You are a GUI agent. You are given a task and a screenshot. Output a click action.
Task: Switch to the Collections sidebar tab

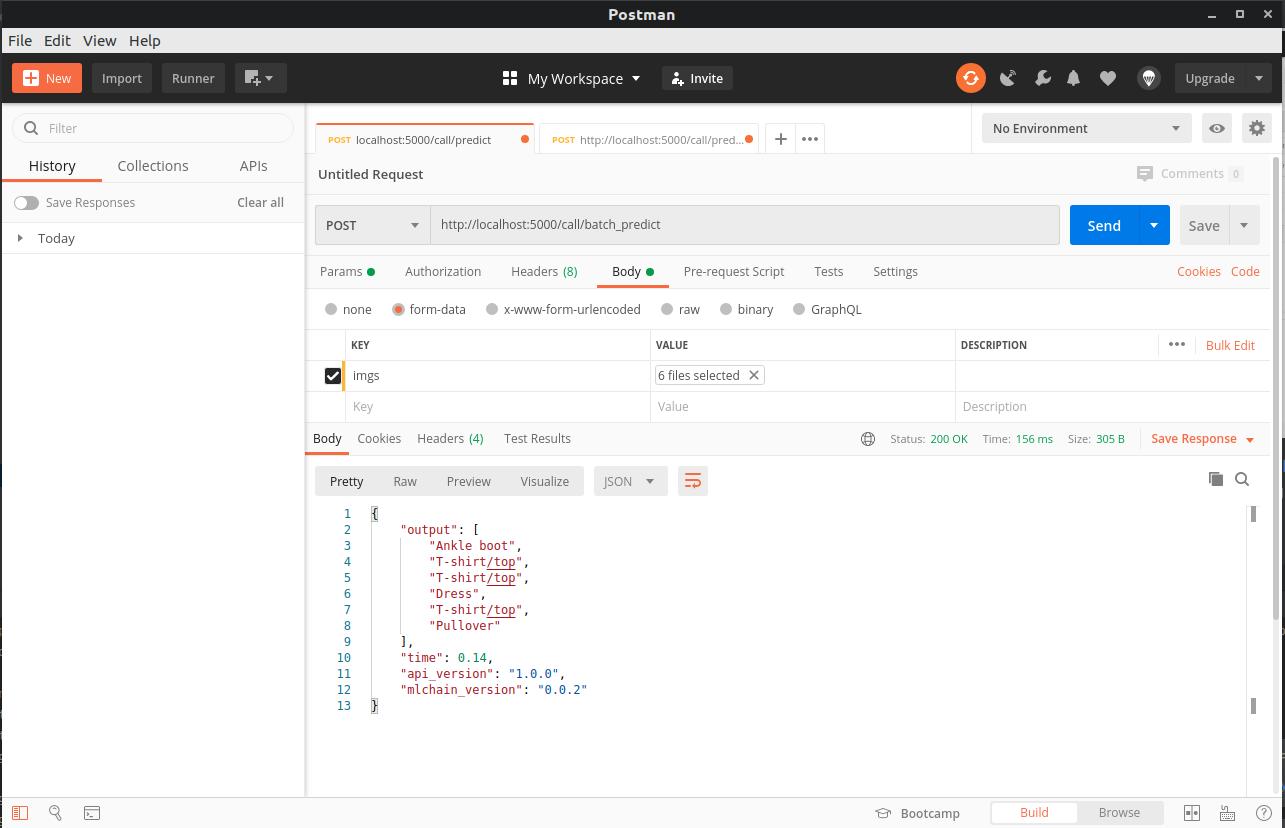[153, 166]
